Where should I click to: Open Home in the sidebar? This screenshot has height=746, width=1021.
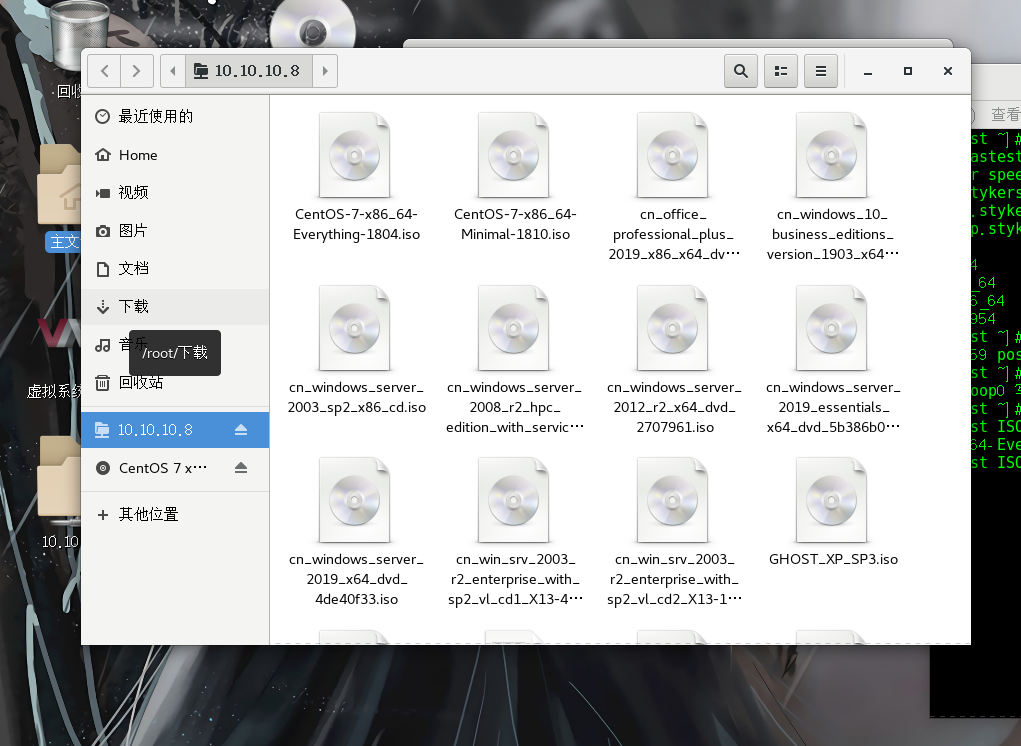click(x=138, y=155)
